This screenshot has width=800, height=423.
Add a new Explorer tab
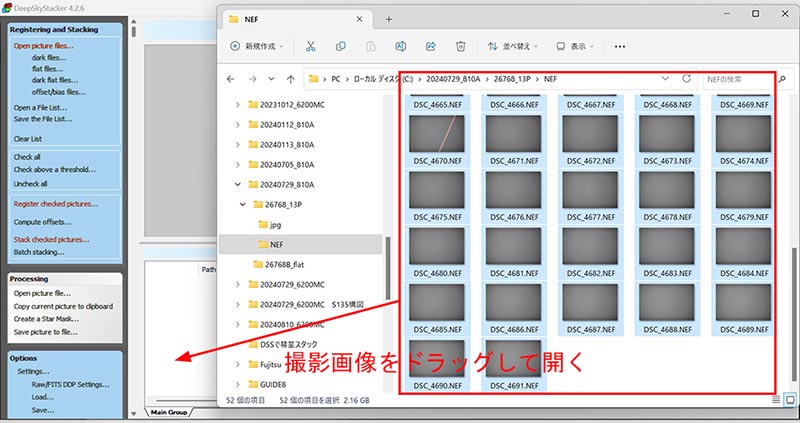[388, 19]
